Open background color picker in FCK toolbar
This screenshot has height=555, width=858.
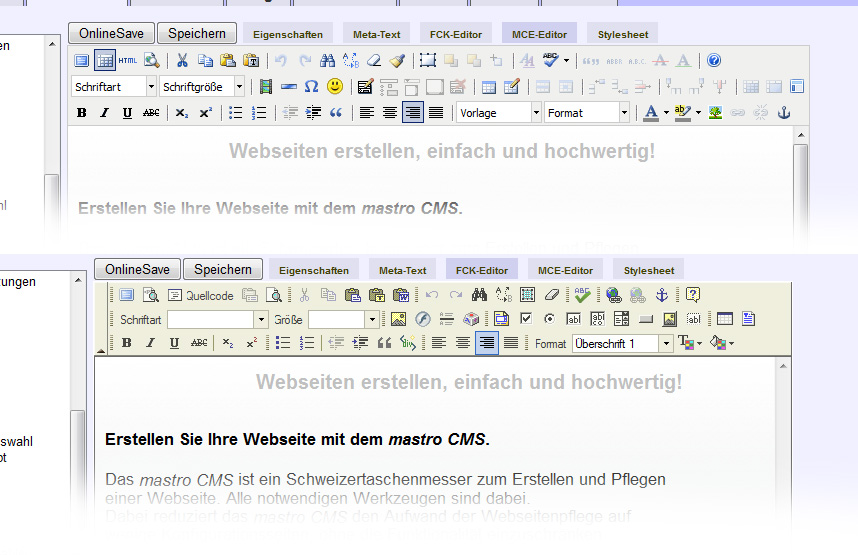pyautogui.click(x=722, y=343)
